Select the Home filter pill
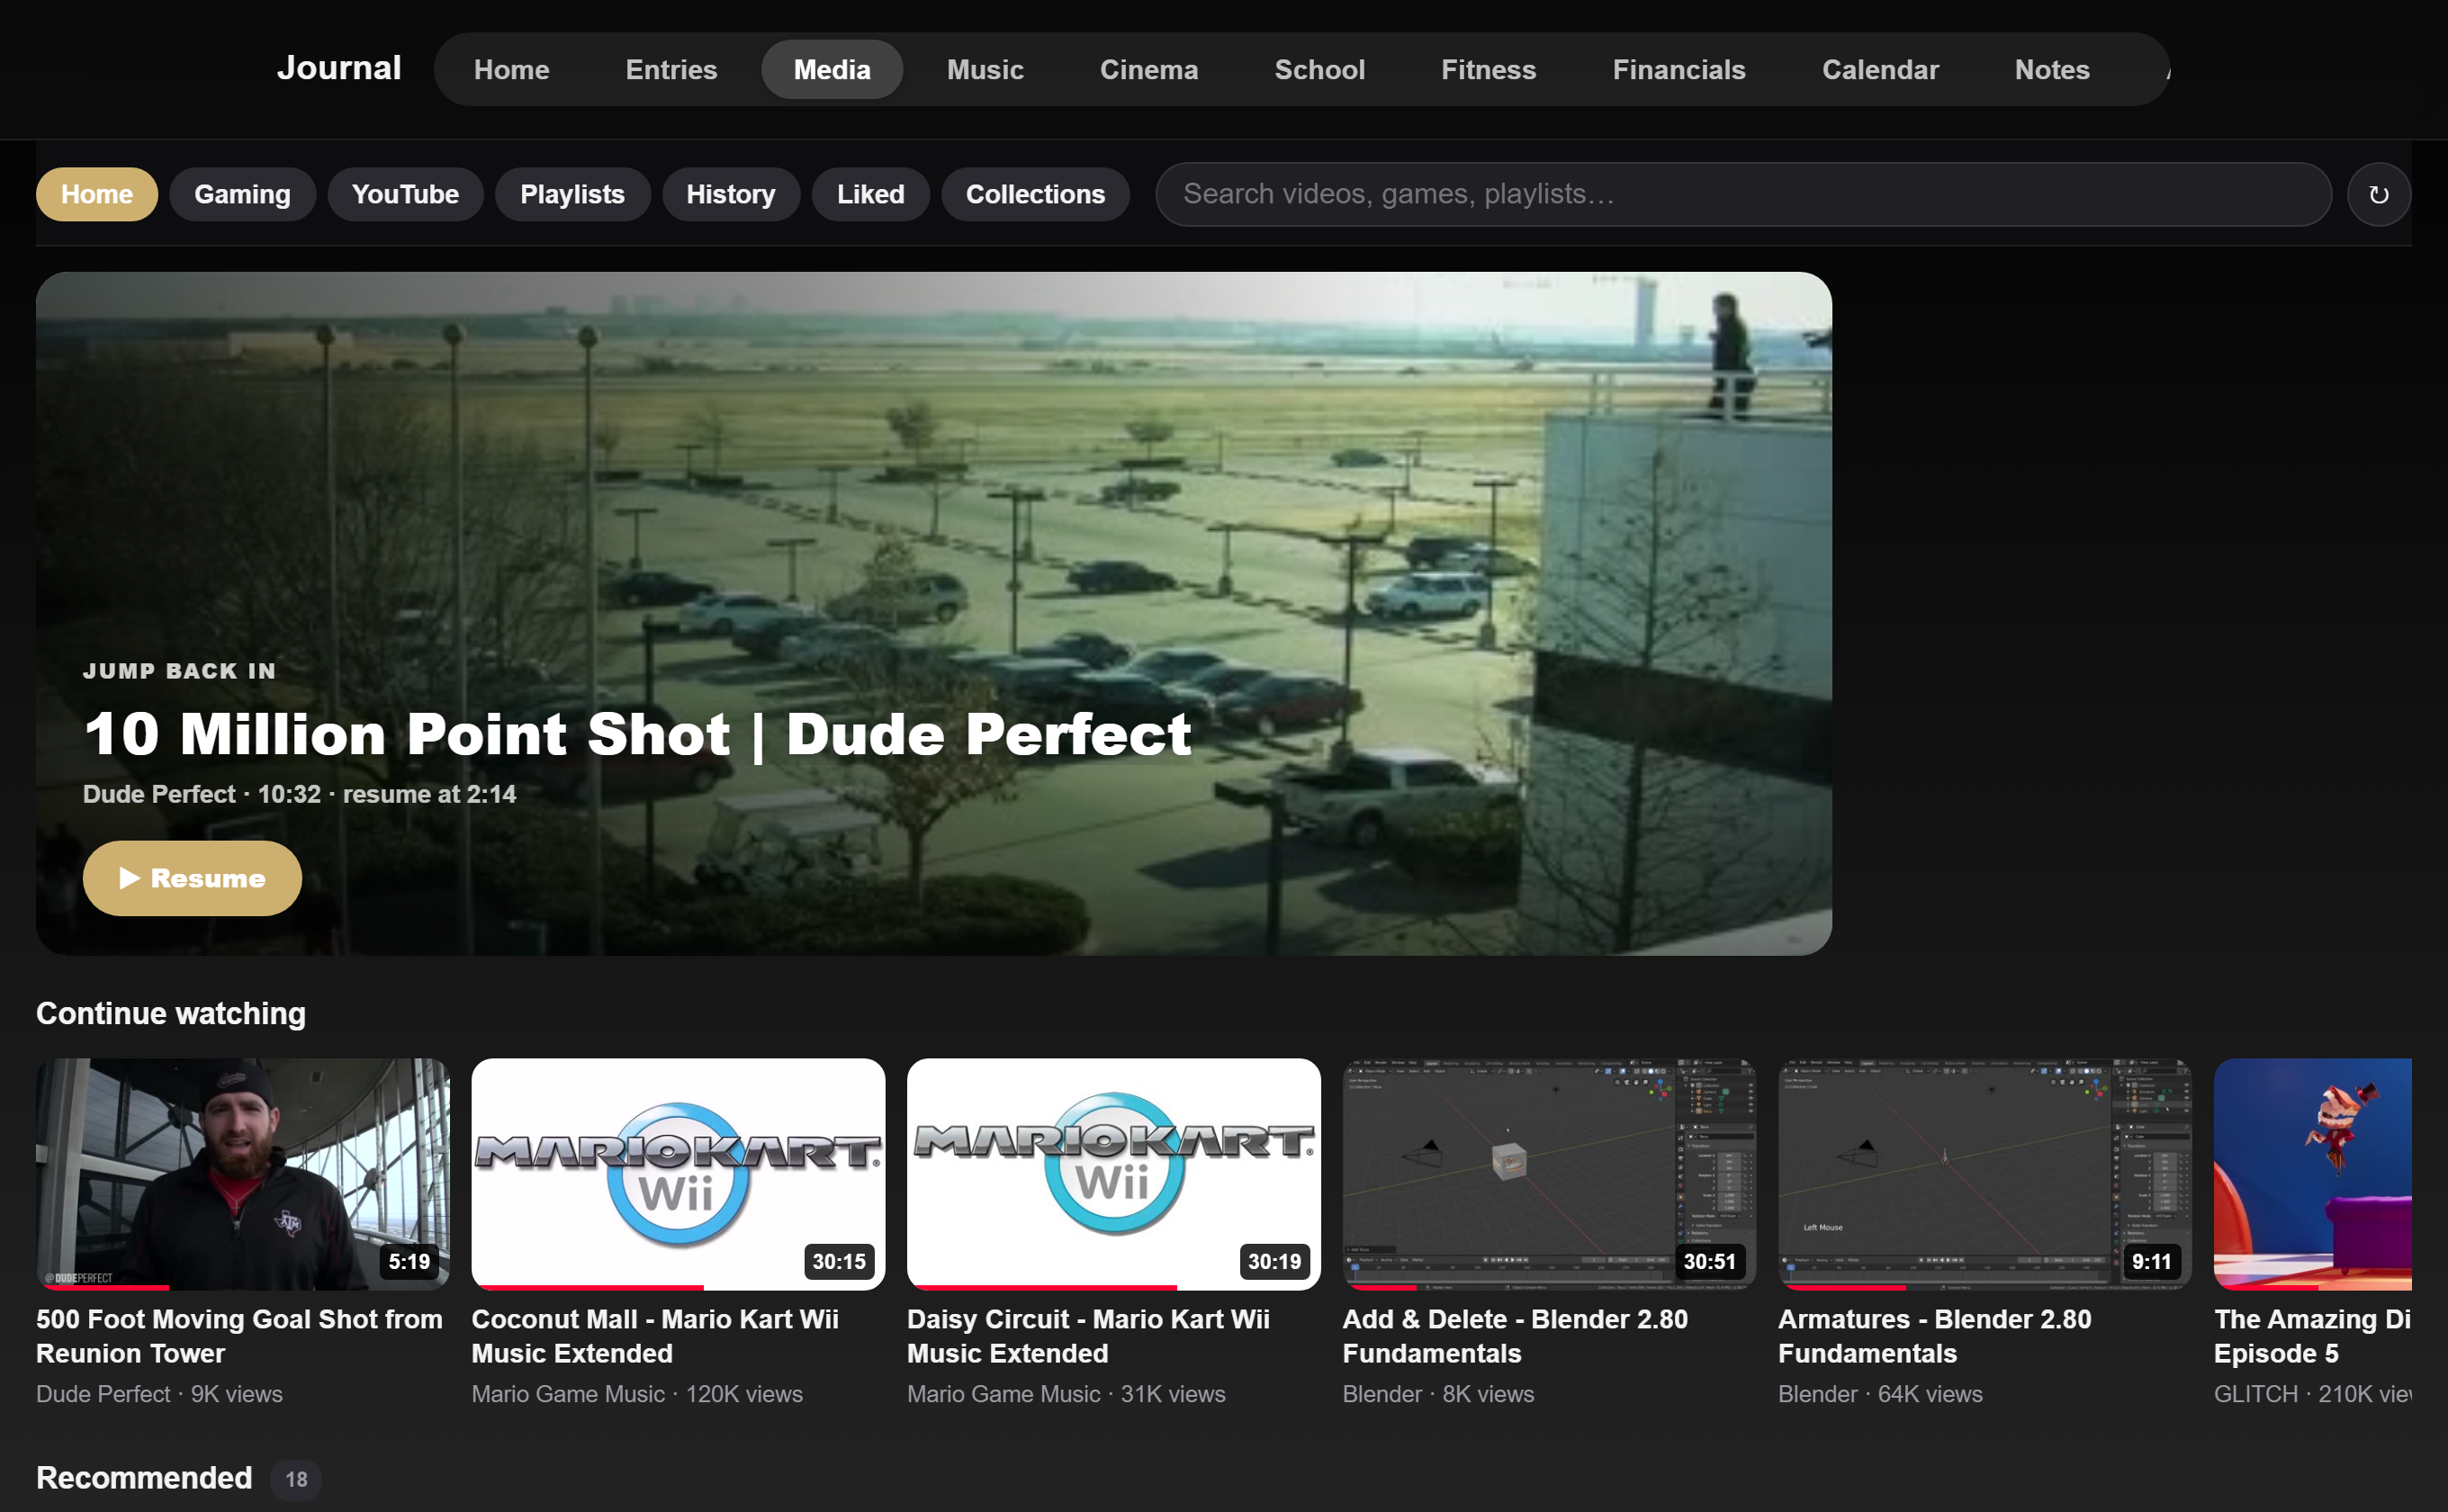Screen dimensions: 2448x1512 click(x=97, y=194)
